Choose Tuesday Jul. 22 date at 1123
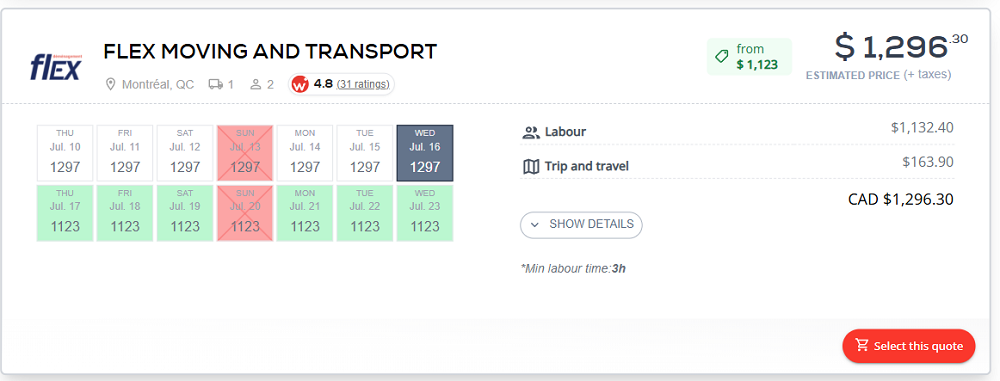Screen dimensions: 1000x381 (365, 213)
